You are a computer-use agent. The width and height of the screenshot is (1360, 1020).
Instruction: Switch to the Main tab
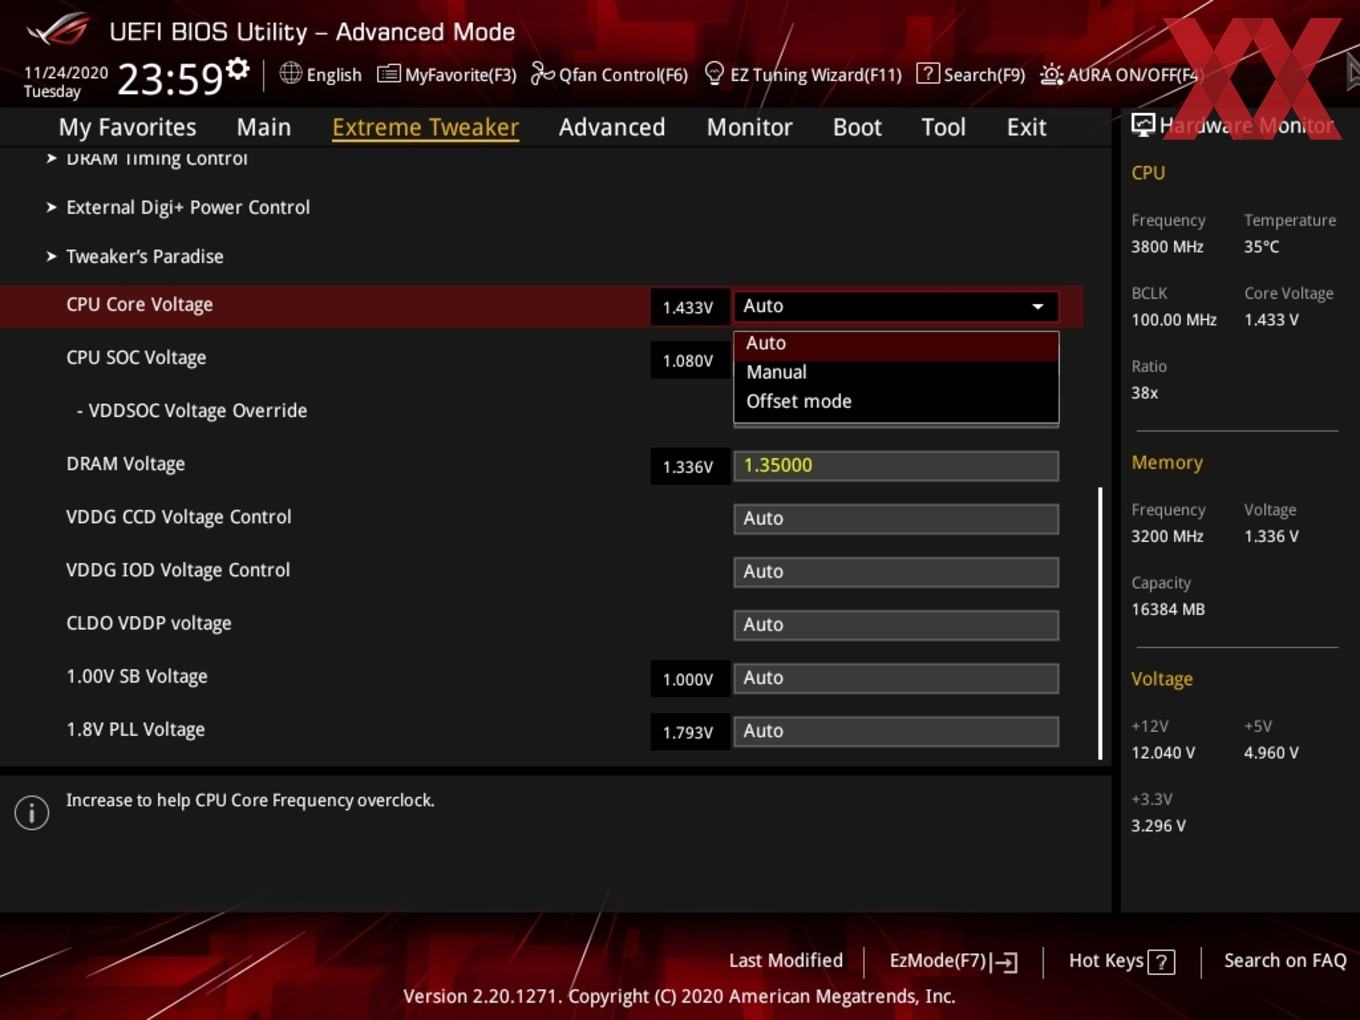(x=263, y=127)
